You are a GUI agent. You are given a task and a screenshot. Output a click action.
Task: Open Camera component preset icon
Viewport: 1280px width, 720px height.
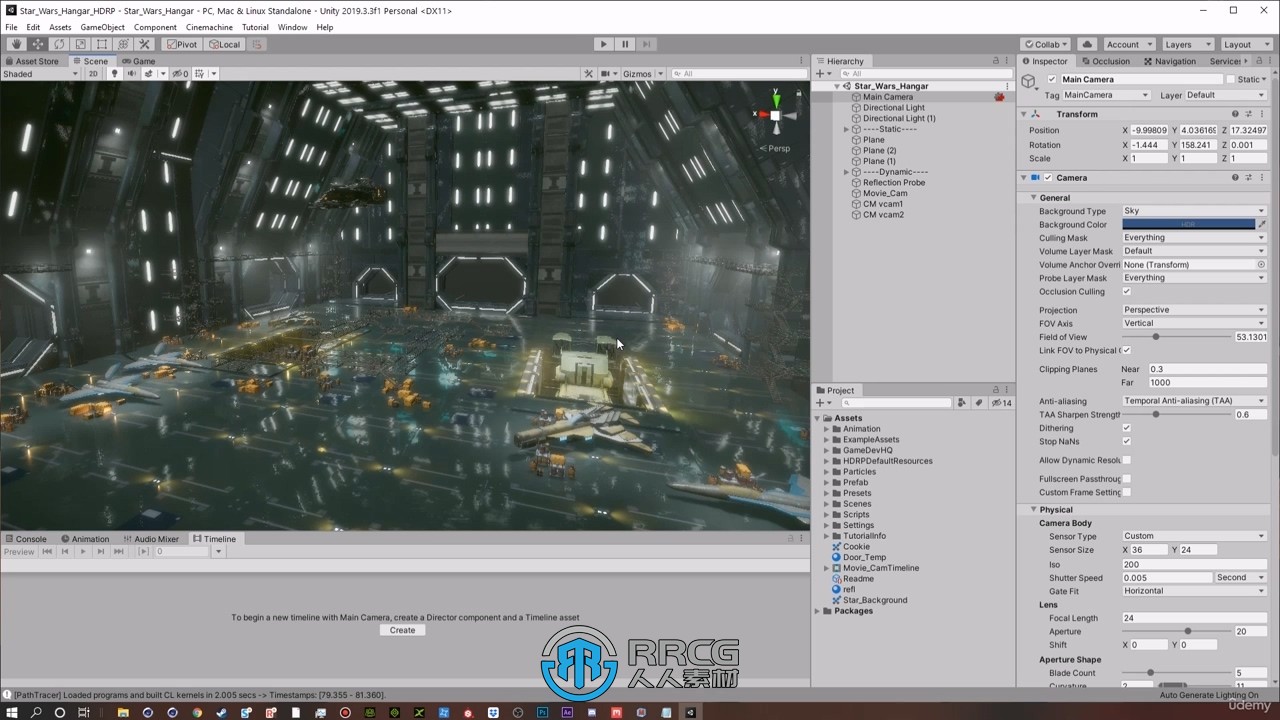(1249, 178)
